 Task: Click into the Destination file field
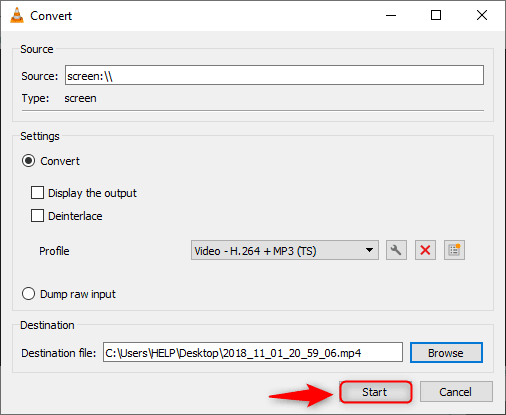(x=253, y=352)
